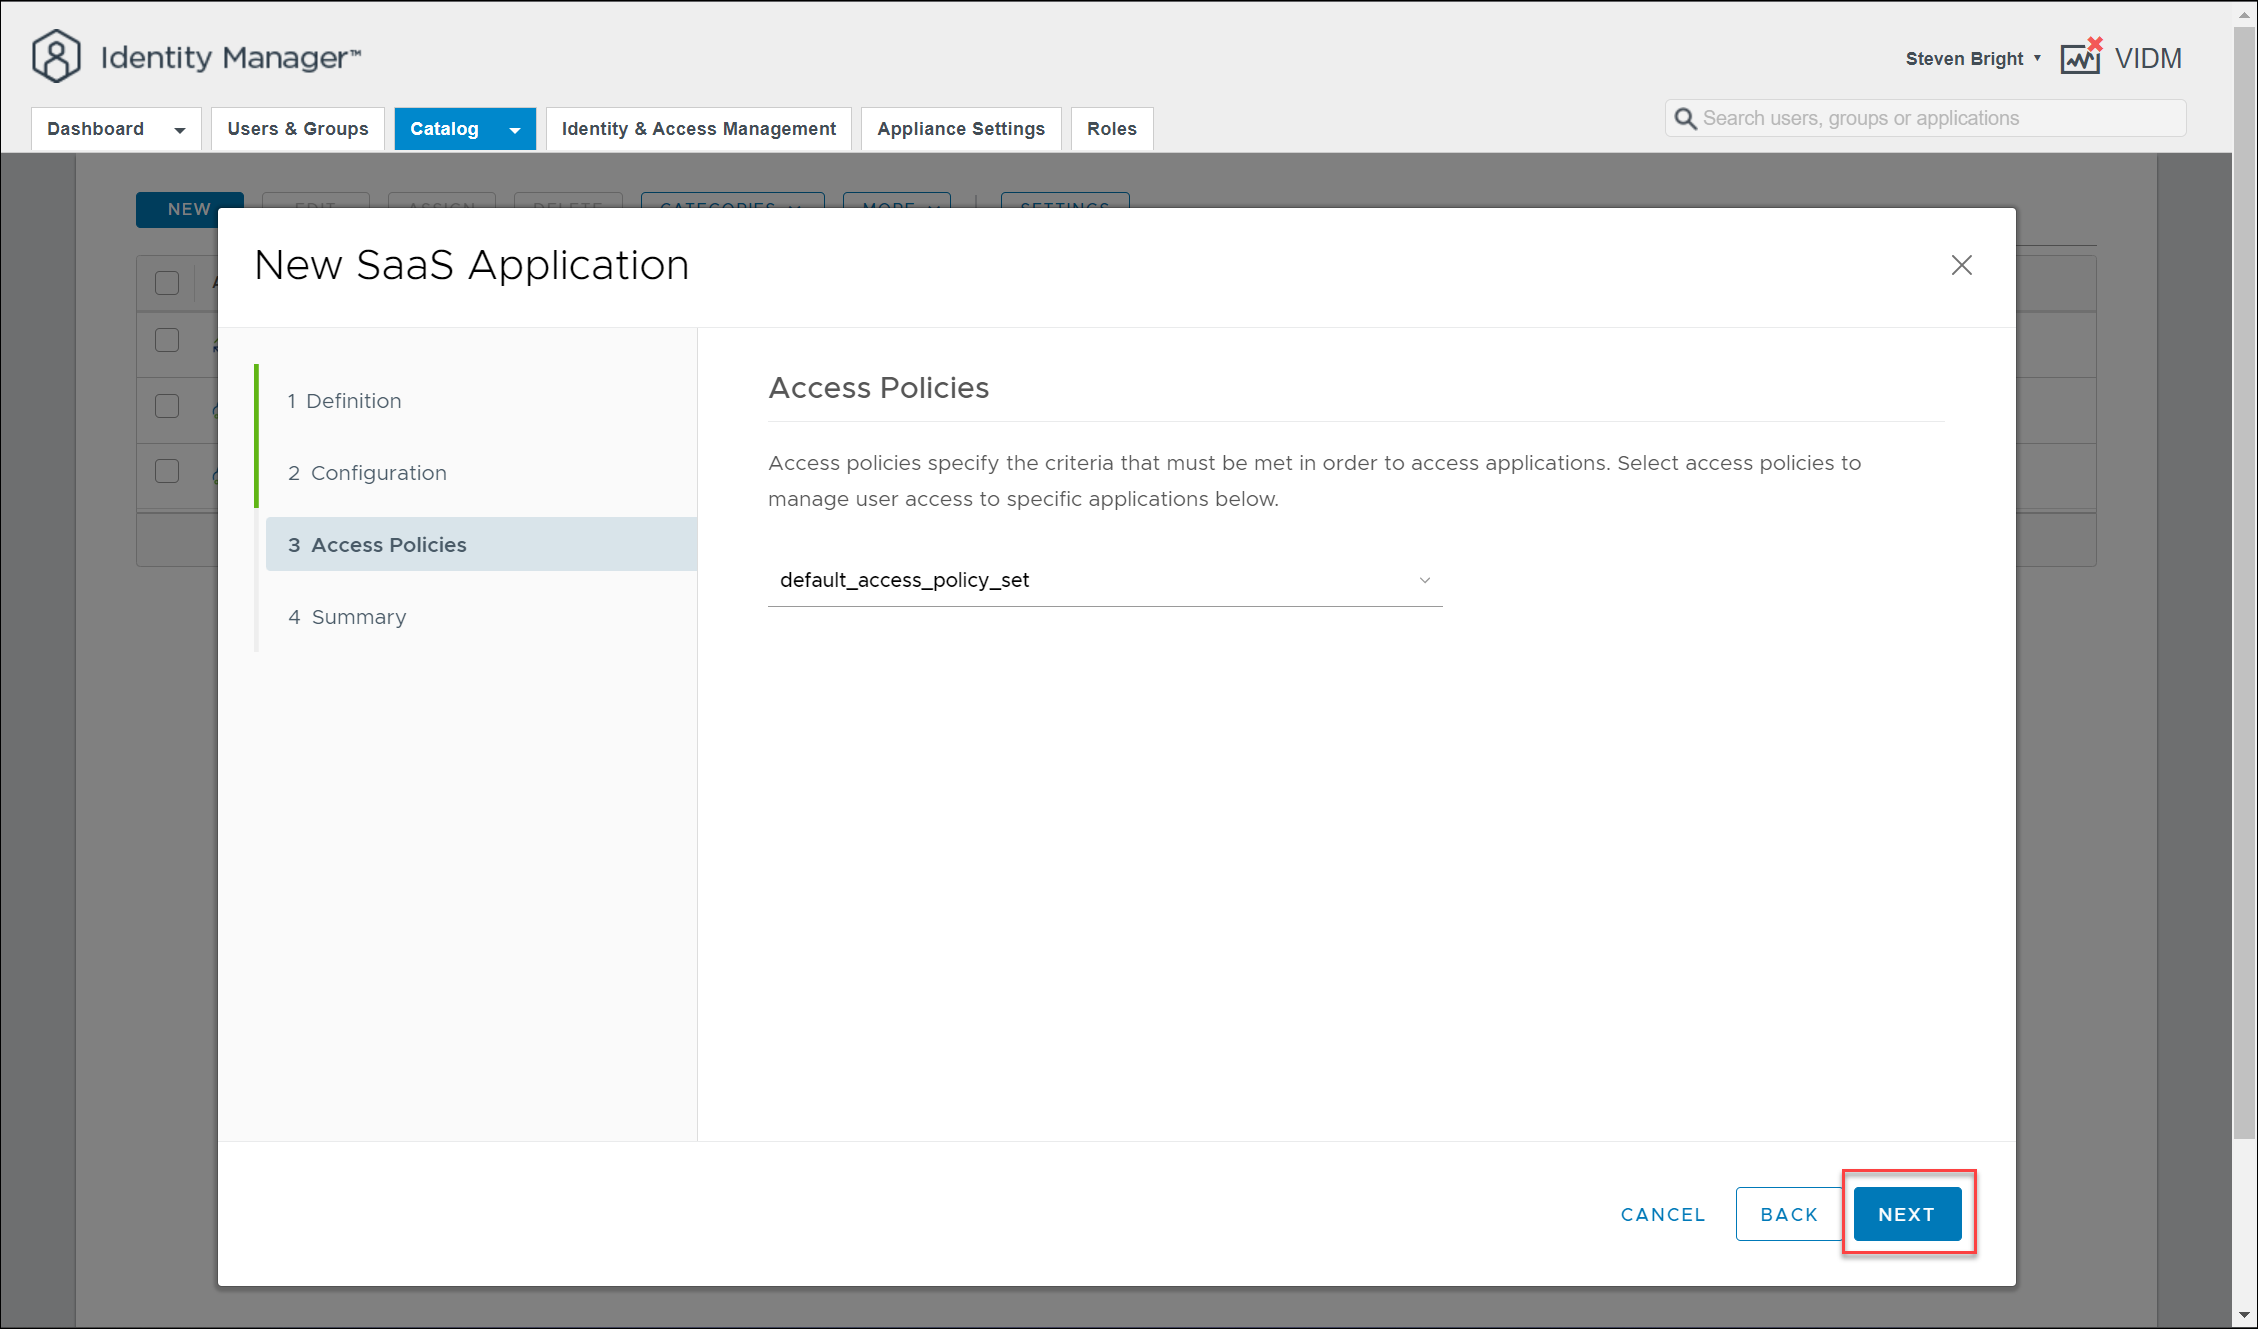
Task: Go to the Roles tab
Action: click(x=1111, y=129)
